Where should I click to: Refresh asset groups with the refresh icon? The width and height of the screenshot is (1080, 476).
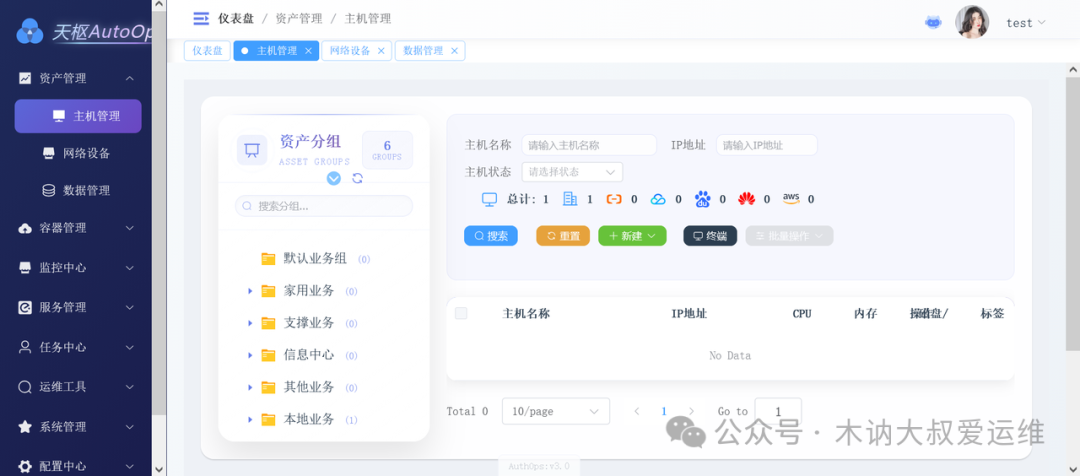(357, 178)
